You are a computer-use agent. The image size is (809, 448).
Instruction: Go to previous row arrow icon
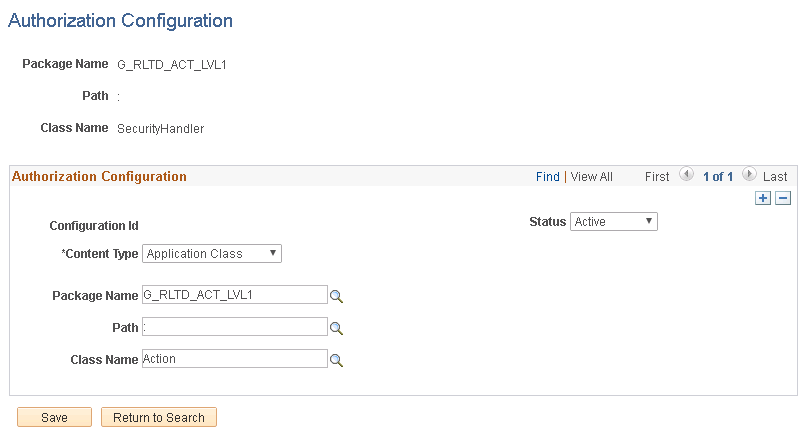click(x=686, y=175)
